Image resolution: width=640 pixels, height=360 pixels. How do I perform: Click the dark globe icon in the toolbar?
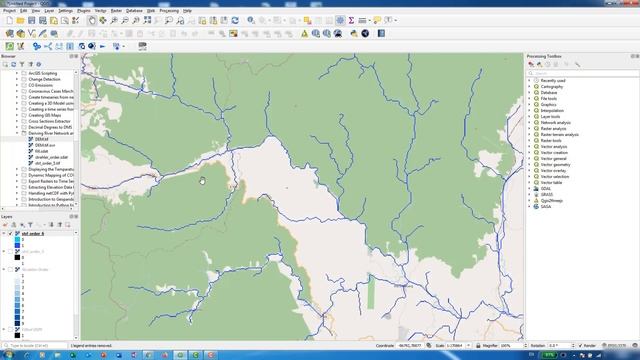point(365,33)
